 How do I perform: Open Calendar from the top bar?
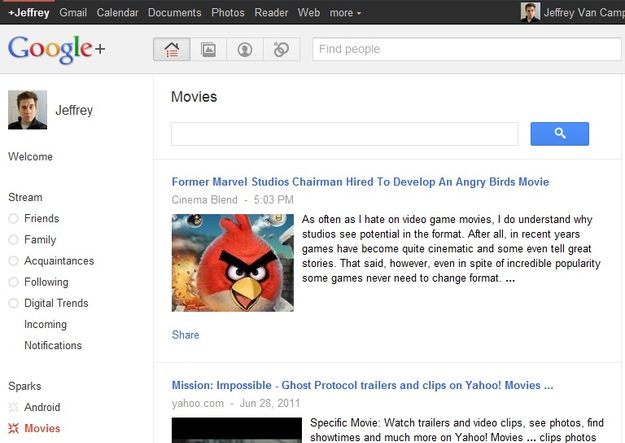click(x=117, y=13)
